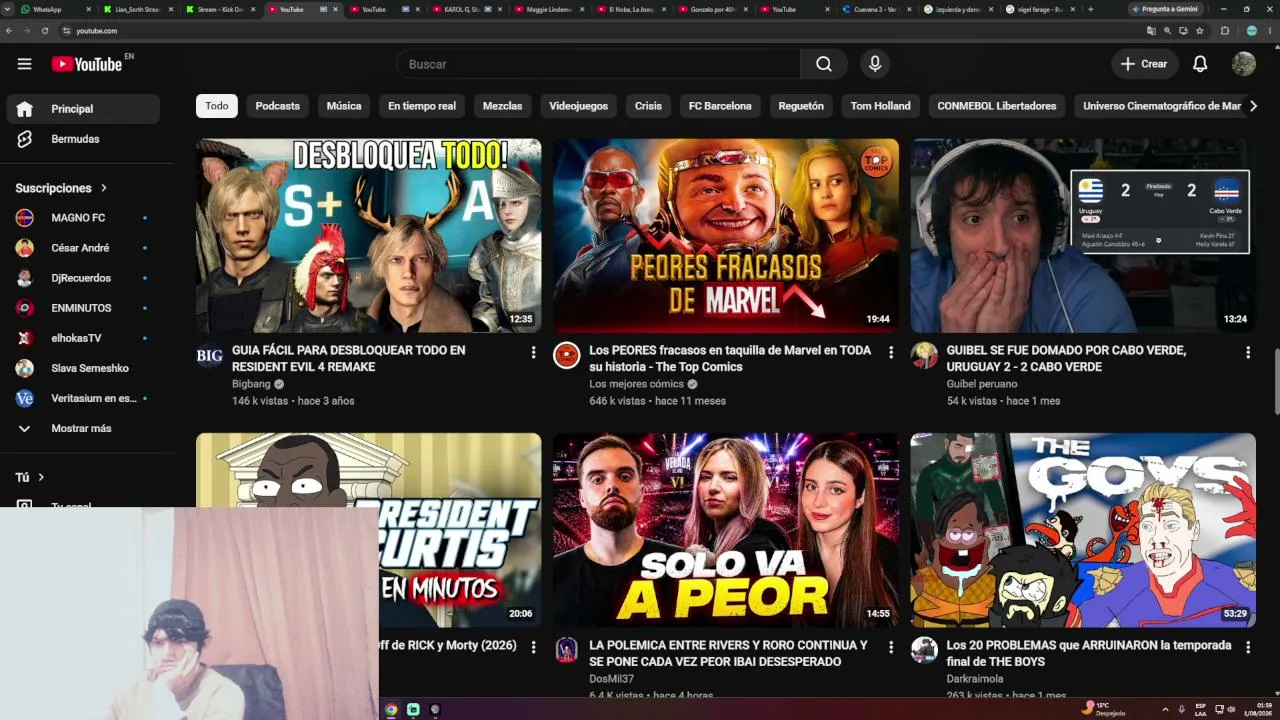Viewport: 1280px width, 720px height.
Task: Open the new browser tab button
Action: coord(1090,9)
